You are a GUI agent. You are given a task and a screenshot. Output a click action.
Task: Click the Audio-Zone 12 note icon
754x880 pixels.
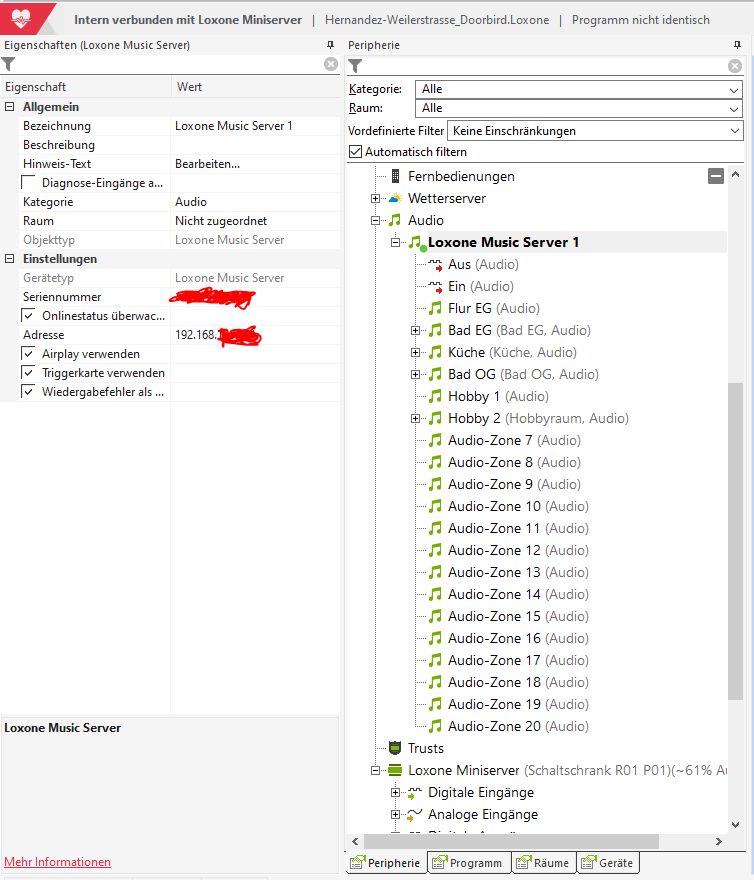coord(435,550)
